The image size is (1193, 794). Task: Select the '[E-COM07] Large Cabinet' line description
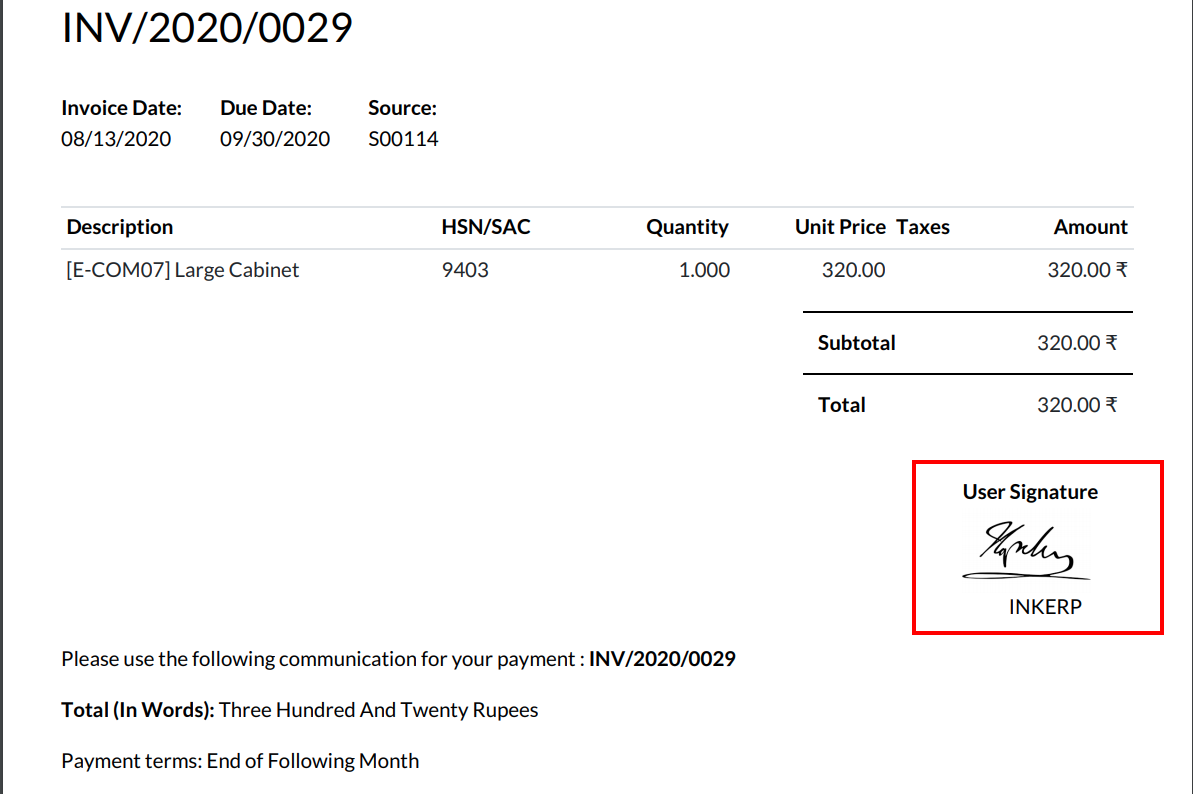click(x=183, y=270)
